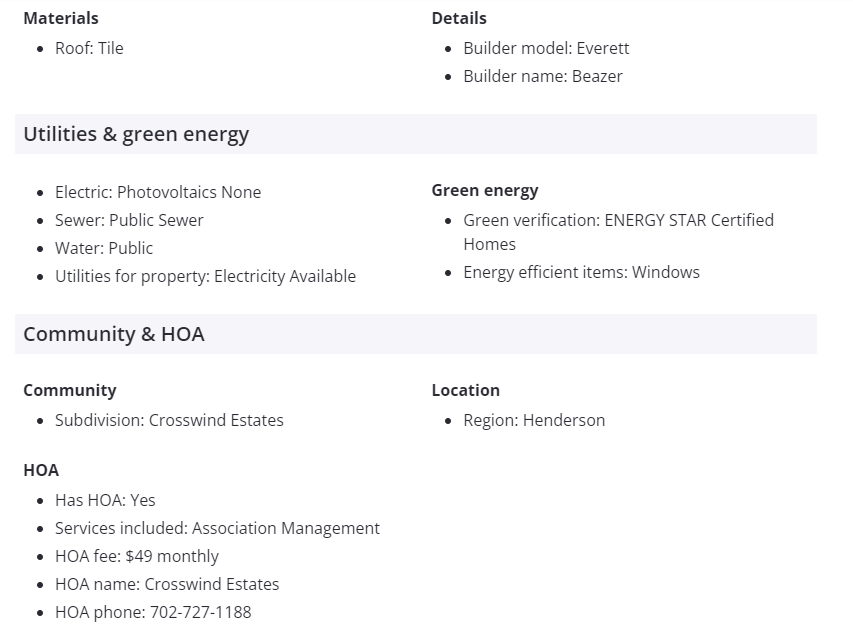Viewport: 853px width, 637px height.
Task: Click Services included: Association Management item
Action: 217,528
